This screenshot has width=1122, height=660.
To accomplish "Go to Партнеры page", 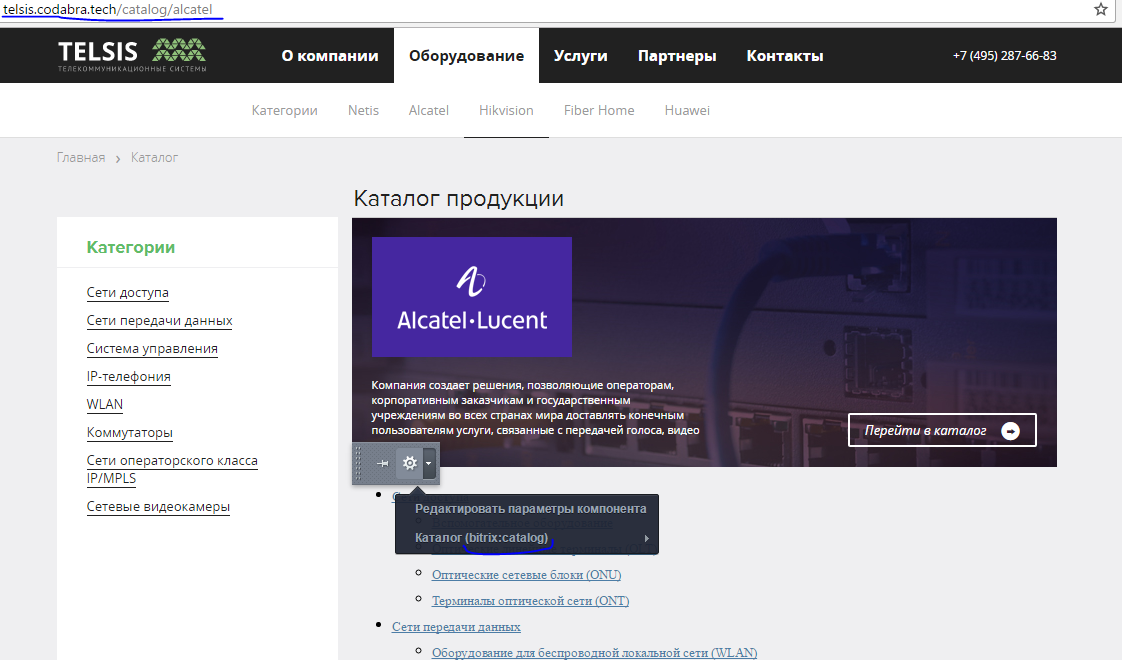I will [677, 56].
